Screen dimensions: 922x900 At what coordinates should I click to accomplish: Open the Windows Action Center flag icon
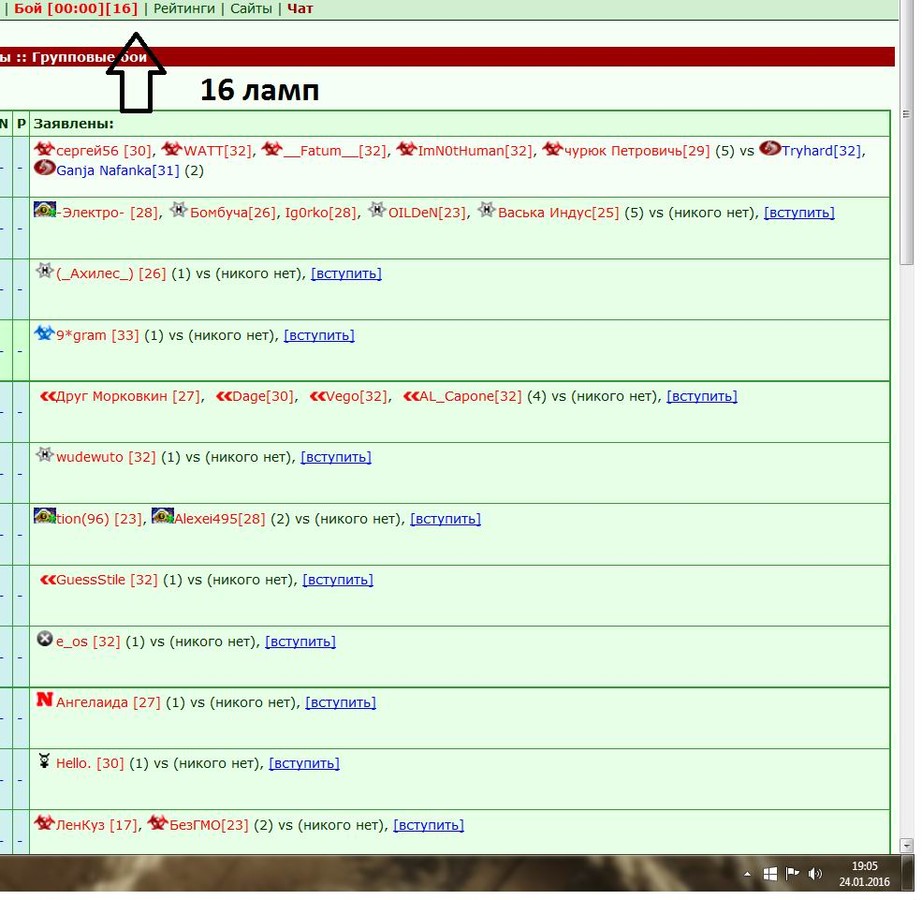[793, 874]
